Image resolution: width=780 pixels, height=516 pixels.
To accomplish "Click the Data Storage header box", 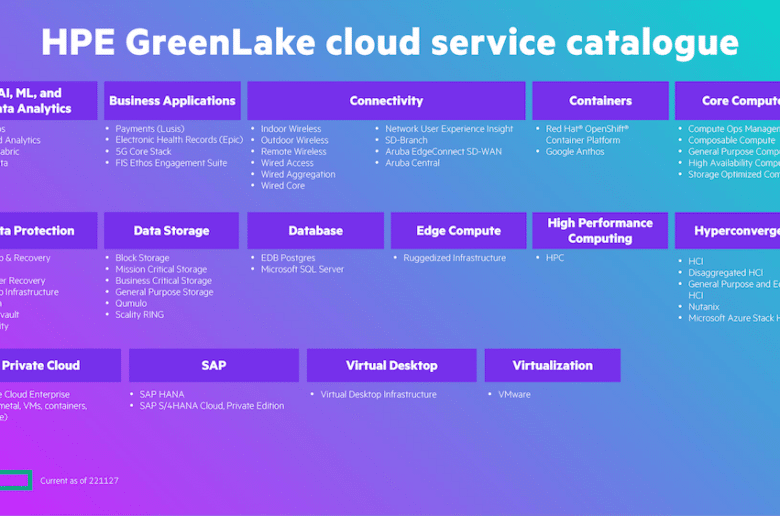I will 171,230.
